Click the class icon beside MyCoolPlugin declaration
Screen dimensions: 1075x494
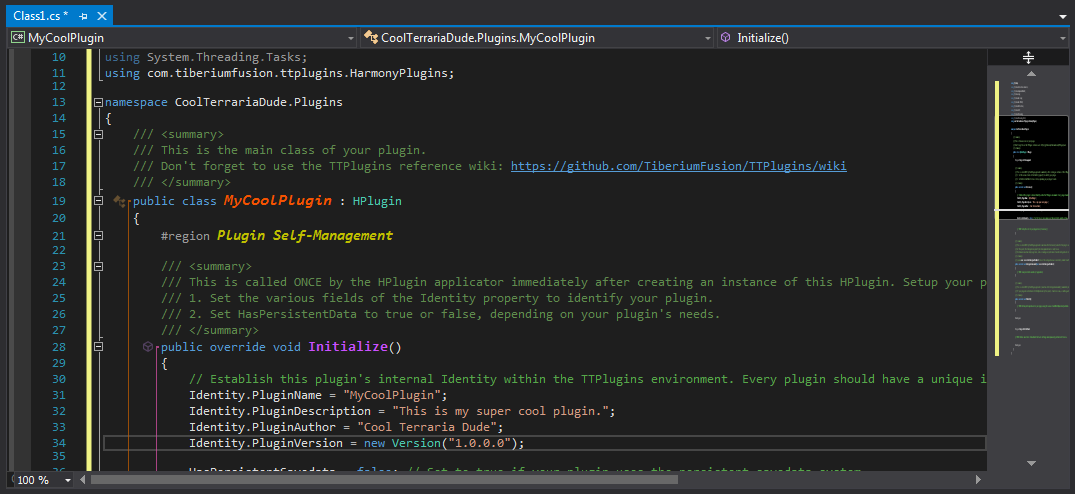[121, 202]
